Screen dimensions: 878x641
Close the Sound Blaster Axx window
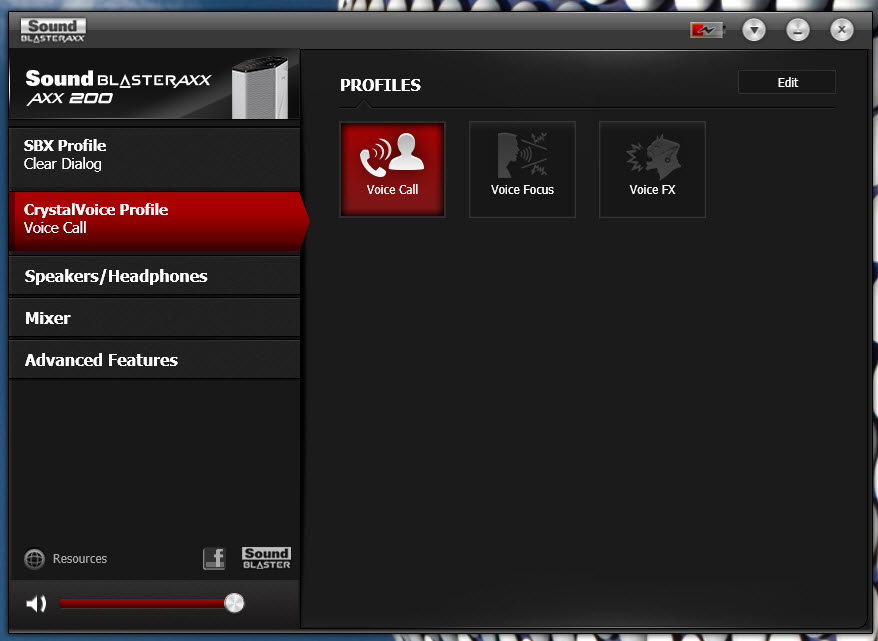(x=841, y=30)
